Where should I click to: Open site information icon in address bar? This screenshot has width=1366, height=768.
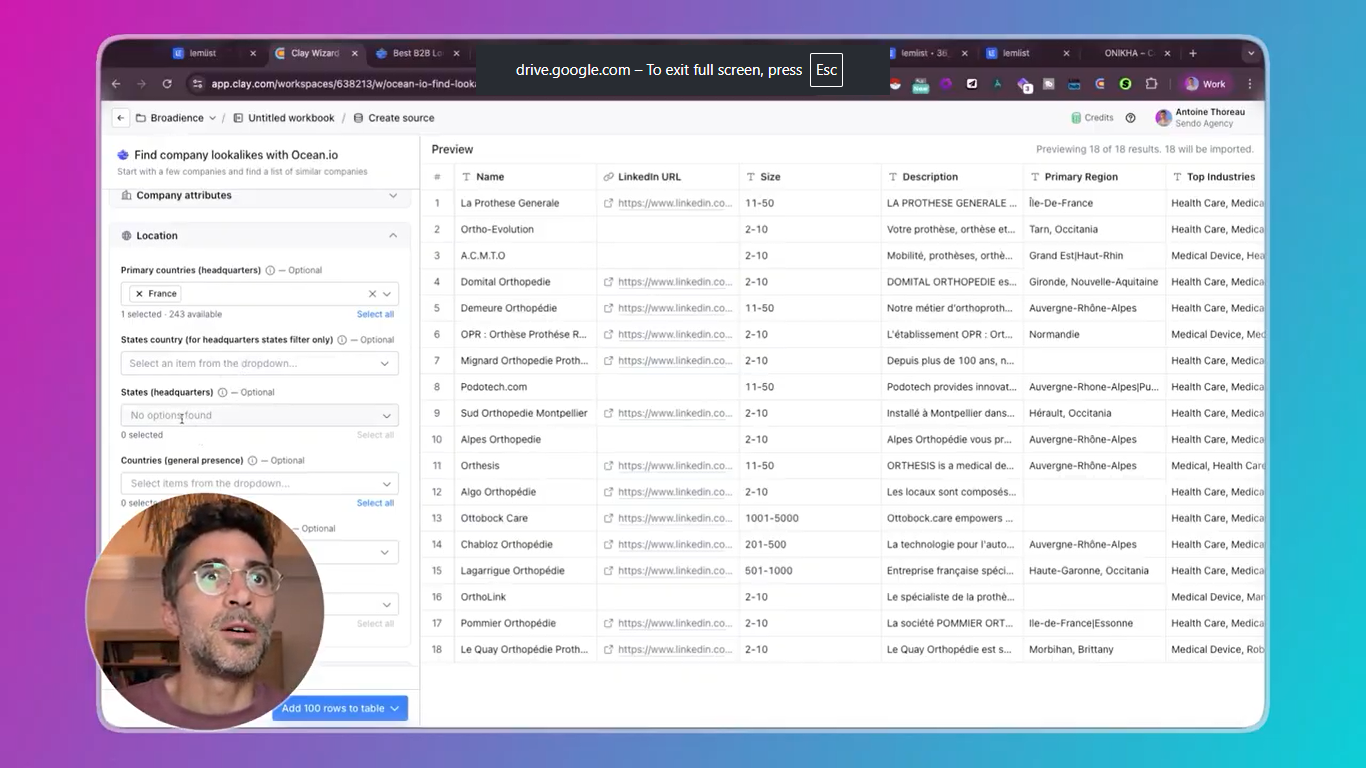(197, 84)
